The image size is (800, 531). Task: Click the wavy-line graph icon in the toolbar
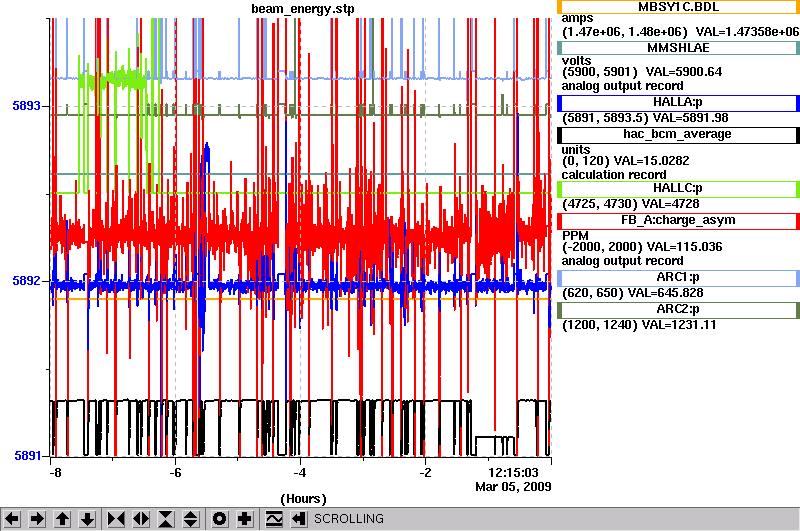(274, 519)
